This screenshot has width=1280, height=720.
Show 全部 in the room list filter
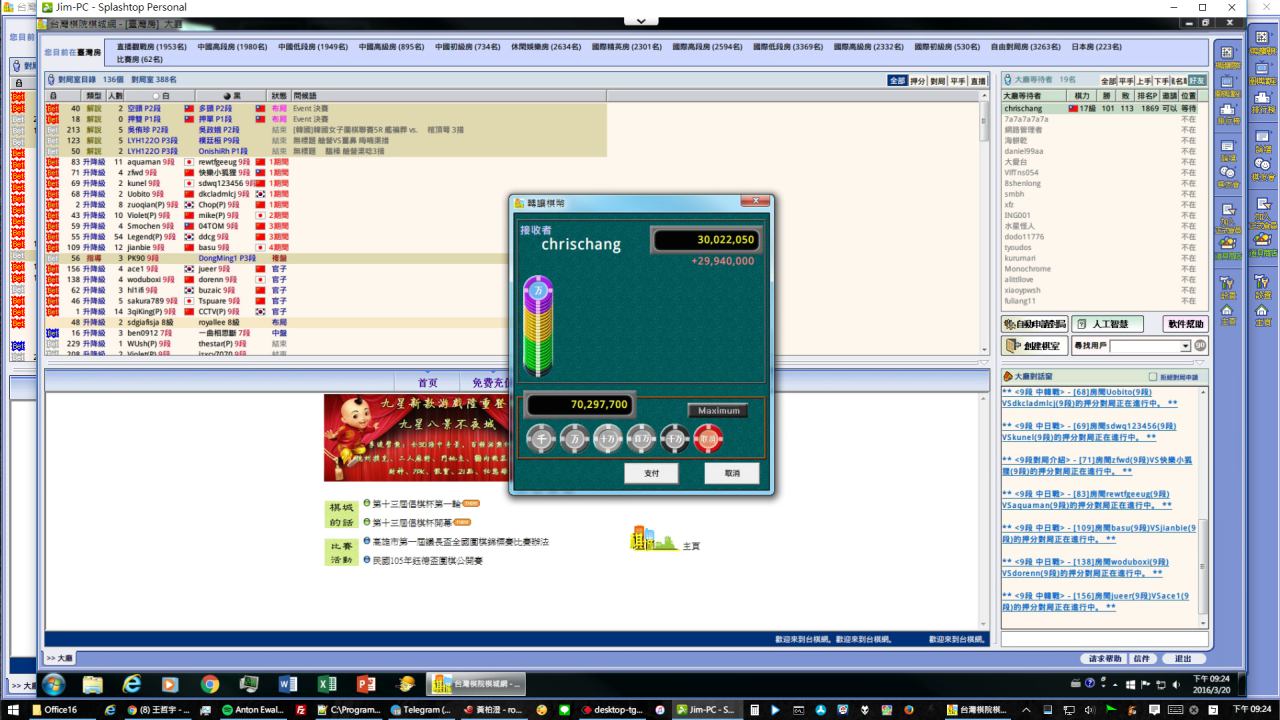(897, 81)
